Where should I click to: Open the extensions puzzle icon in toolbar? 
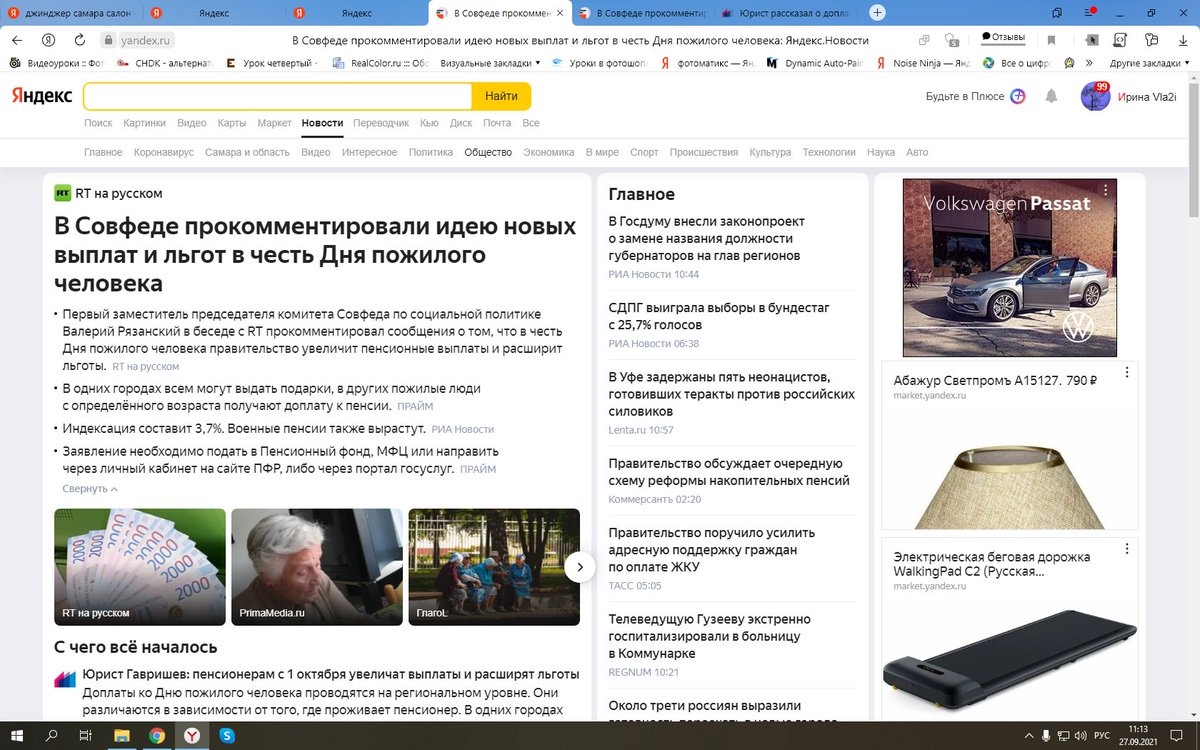(x=1153, y=41)
